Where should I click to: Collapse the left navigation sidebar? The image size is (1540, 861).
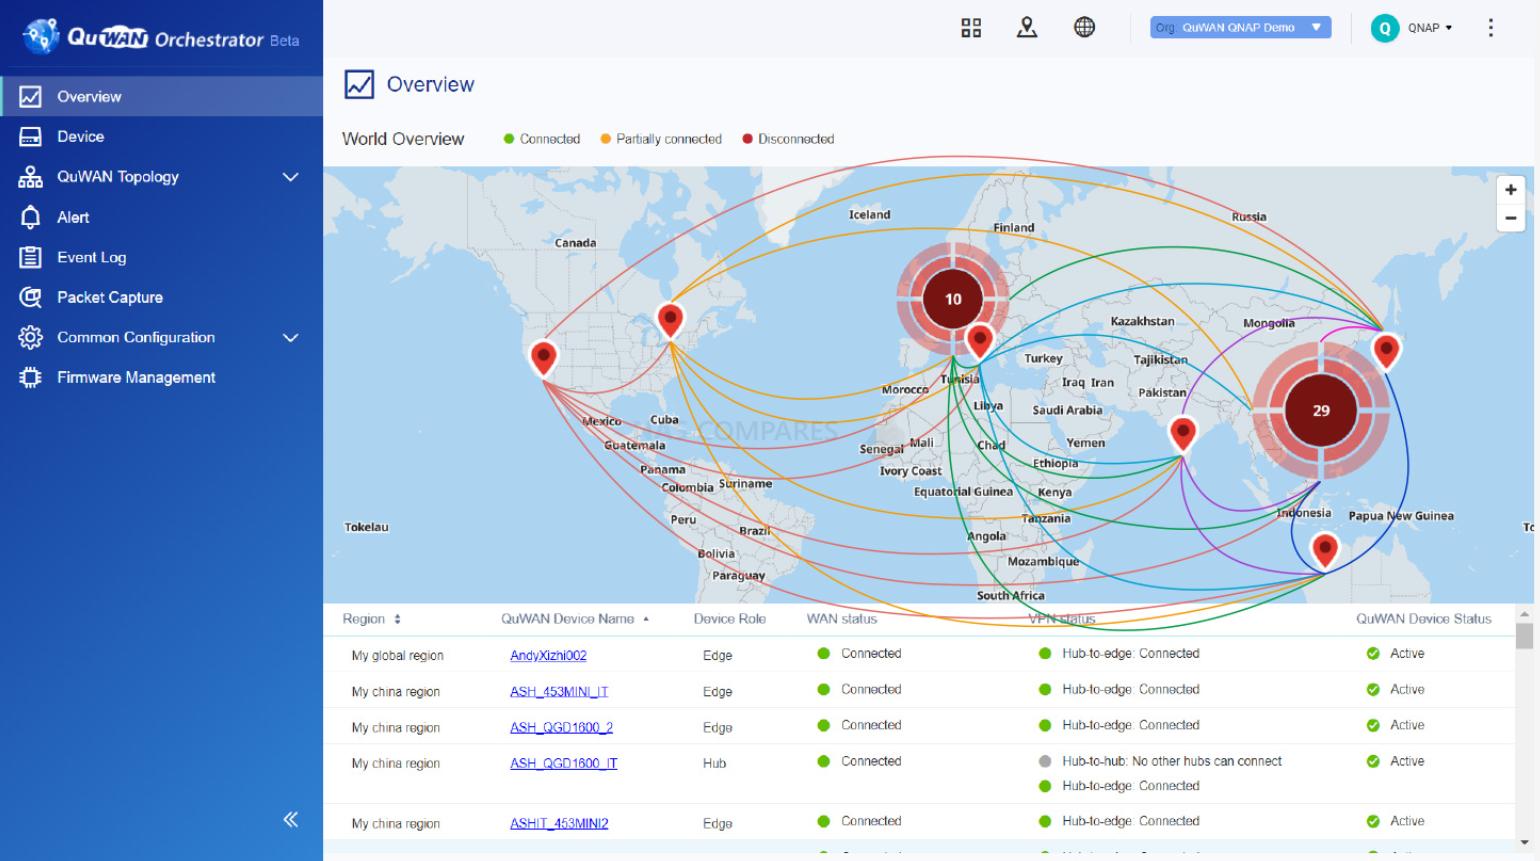(x=290, y=819)
